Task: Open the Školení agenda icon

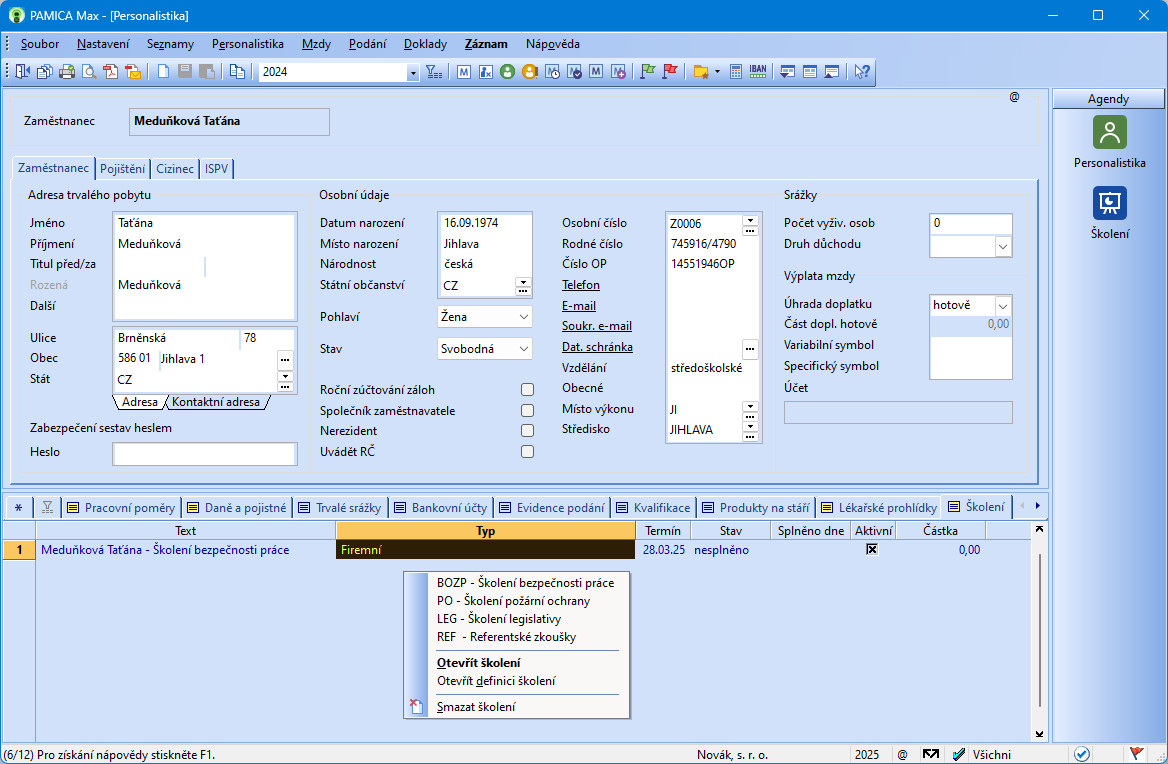Action: 1109,203
